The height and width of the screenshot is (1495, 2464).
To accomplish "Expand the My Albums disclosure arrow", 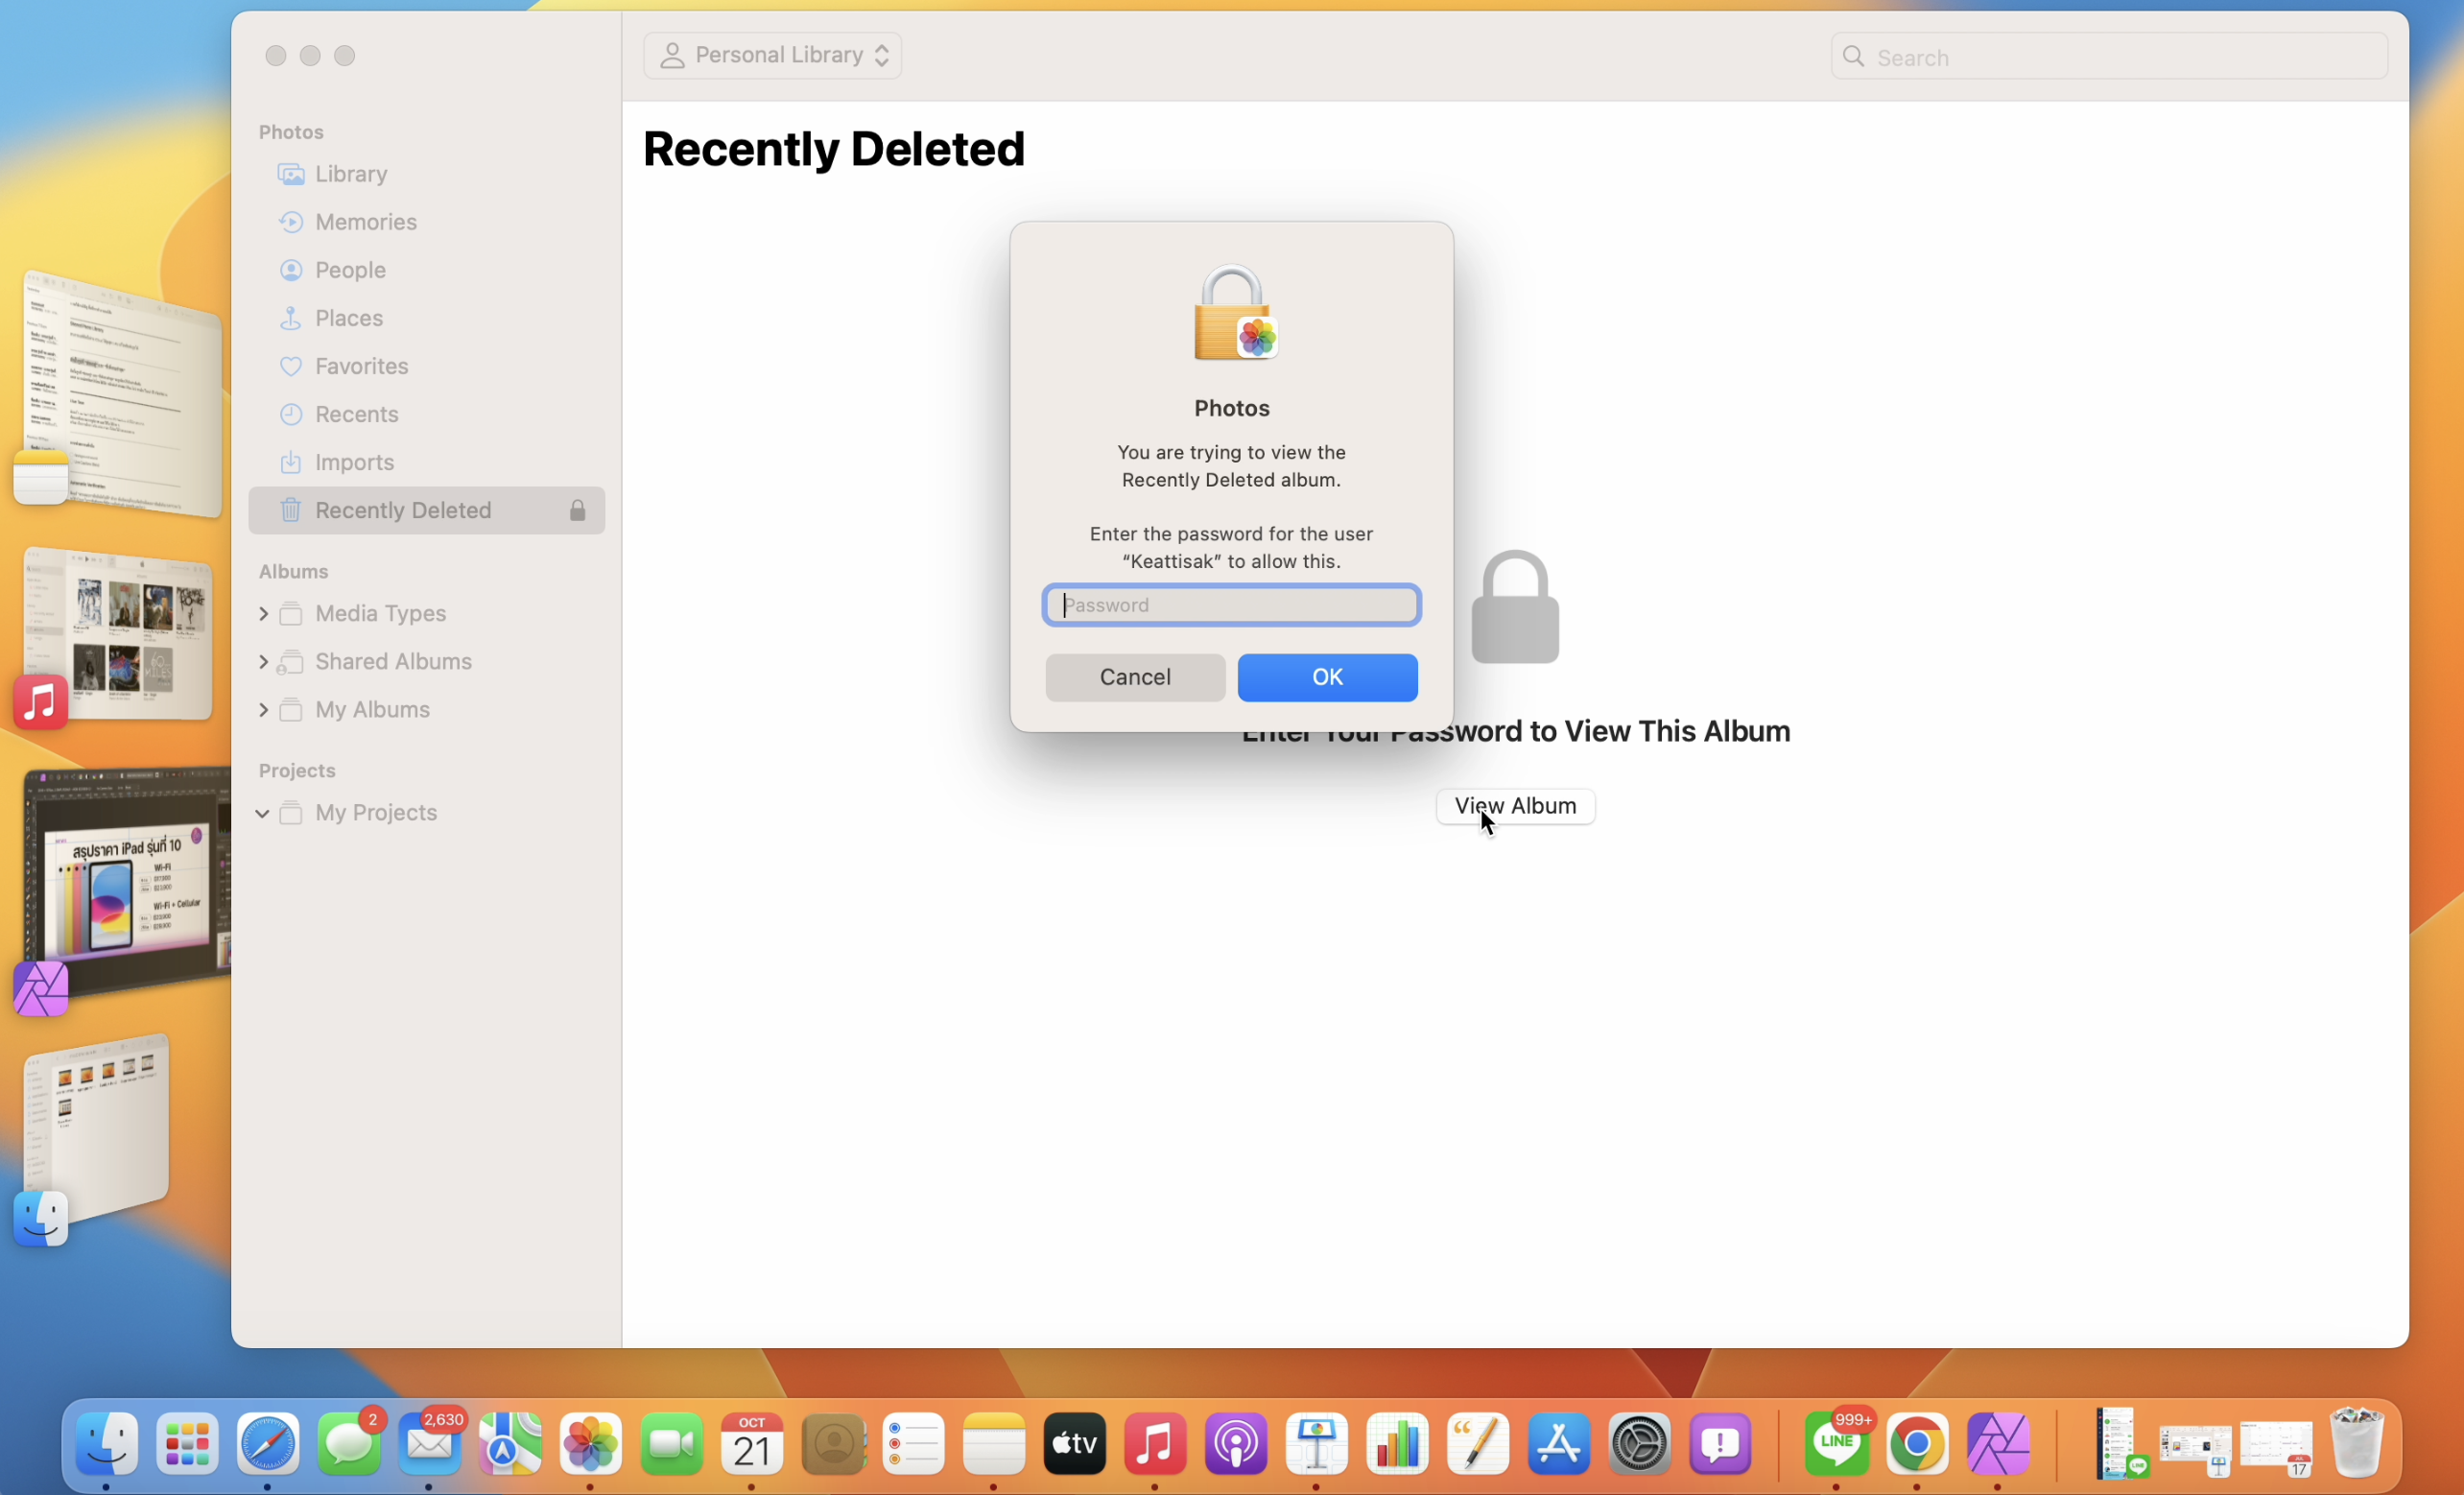I will click(263, 710).
